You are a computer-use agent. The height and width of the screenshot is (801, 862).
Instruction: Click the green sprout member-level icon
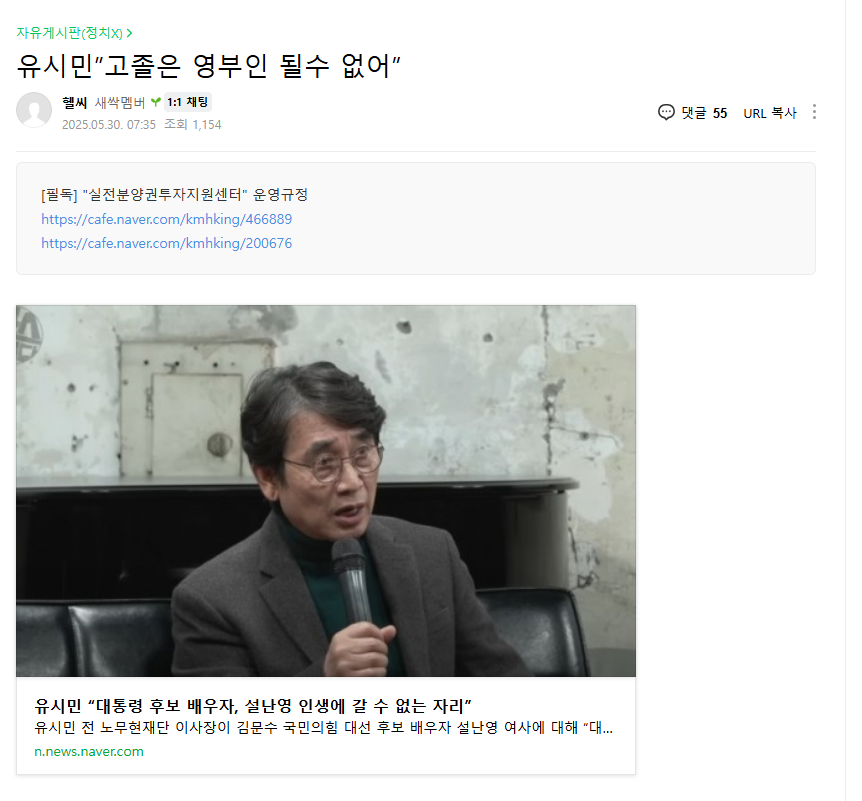(x=156, y=102)
